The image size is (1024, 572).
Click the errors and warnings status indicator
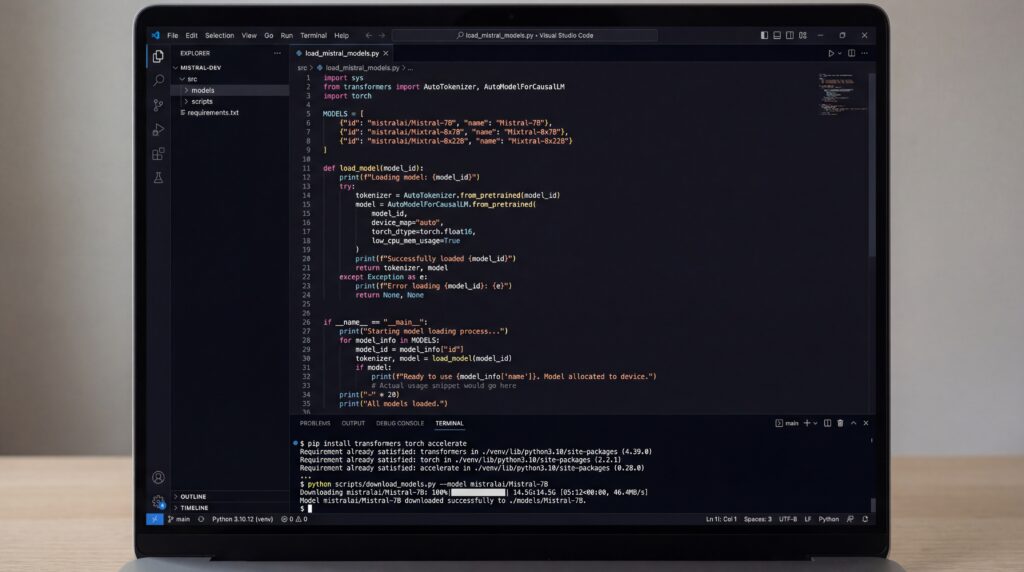pyautogui.click(x=295, y=519)
